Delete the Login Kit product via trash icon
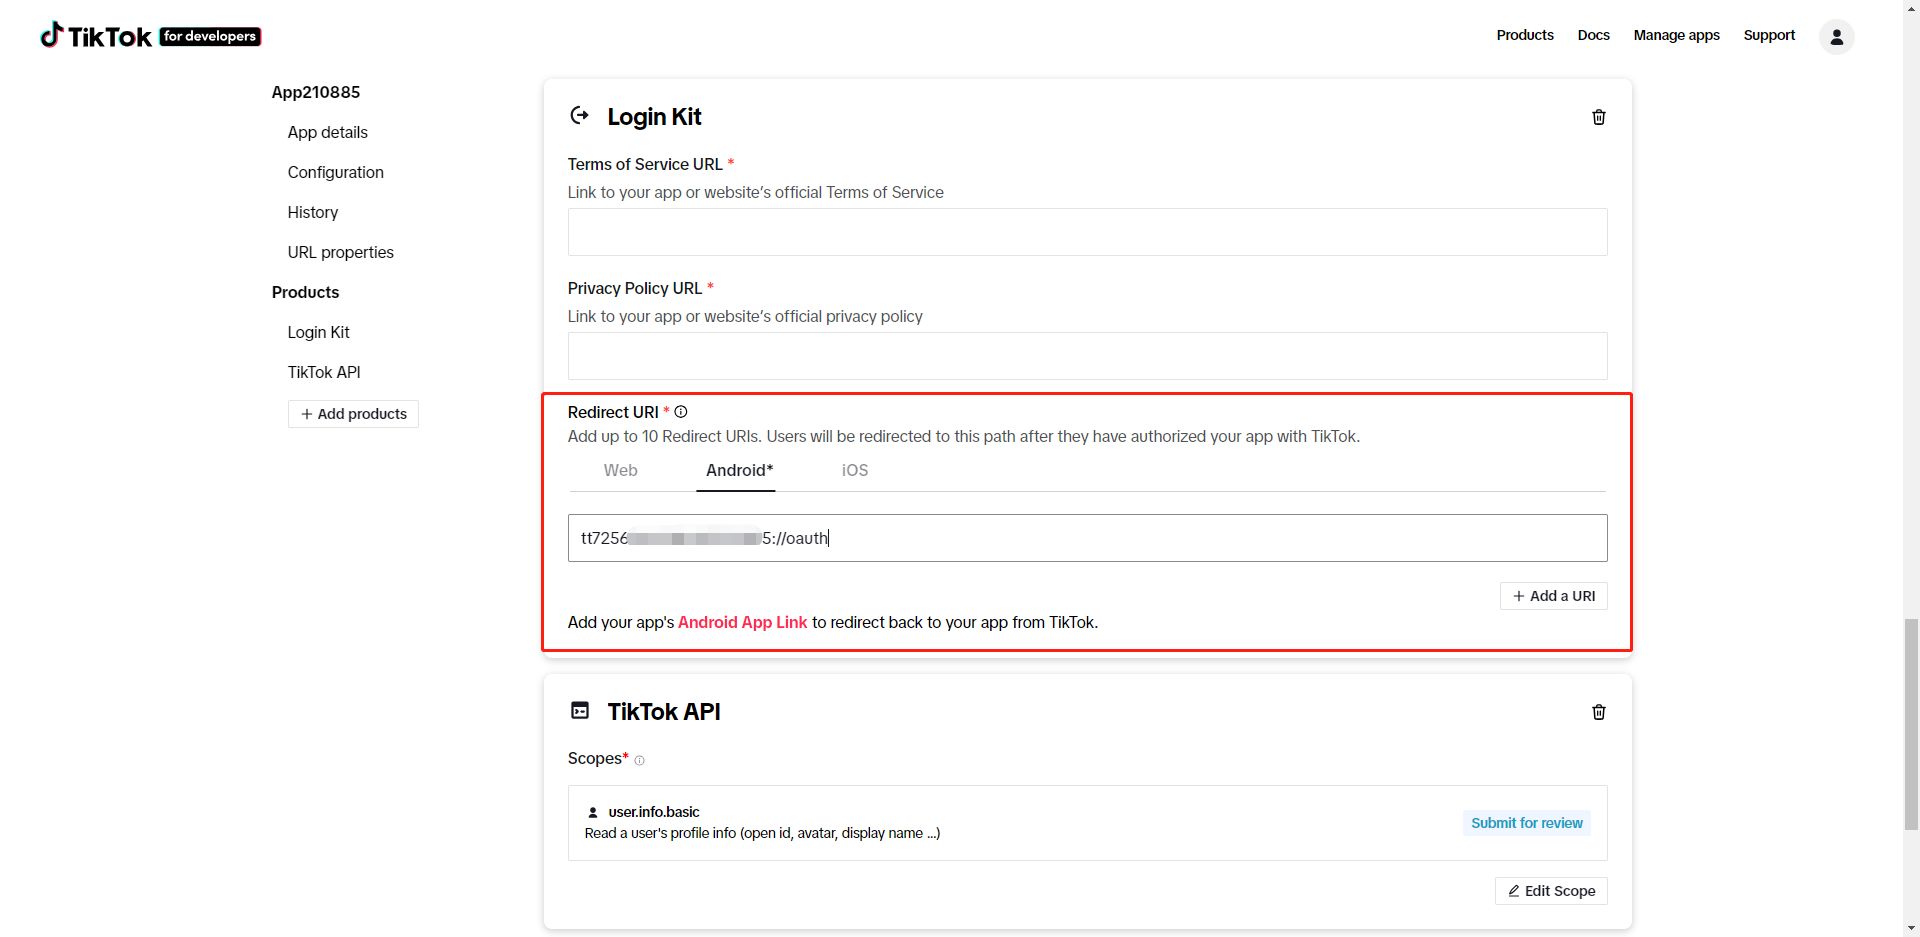The height and width of the screenshot is (937, 1920). tap(1599, 117)
